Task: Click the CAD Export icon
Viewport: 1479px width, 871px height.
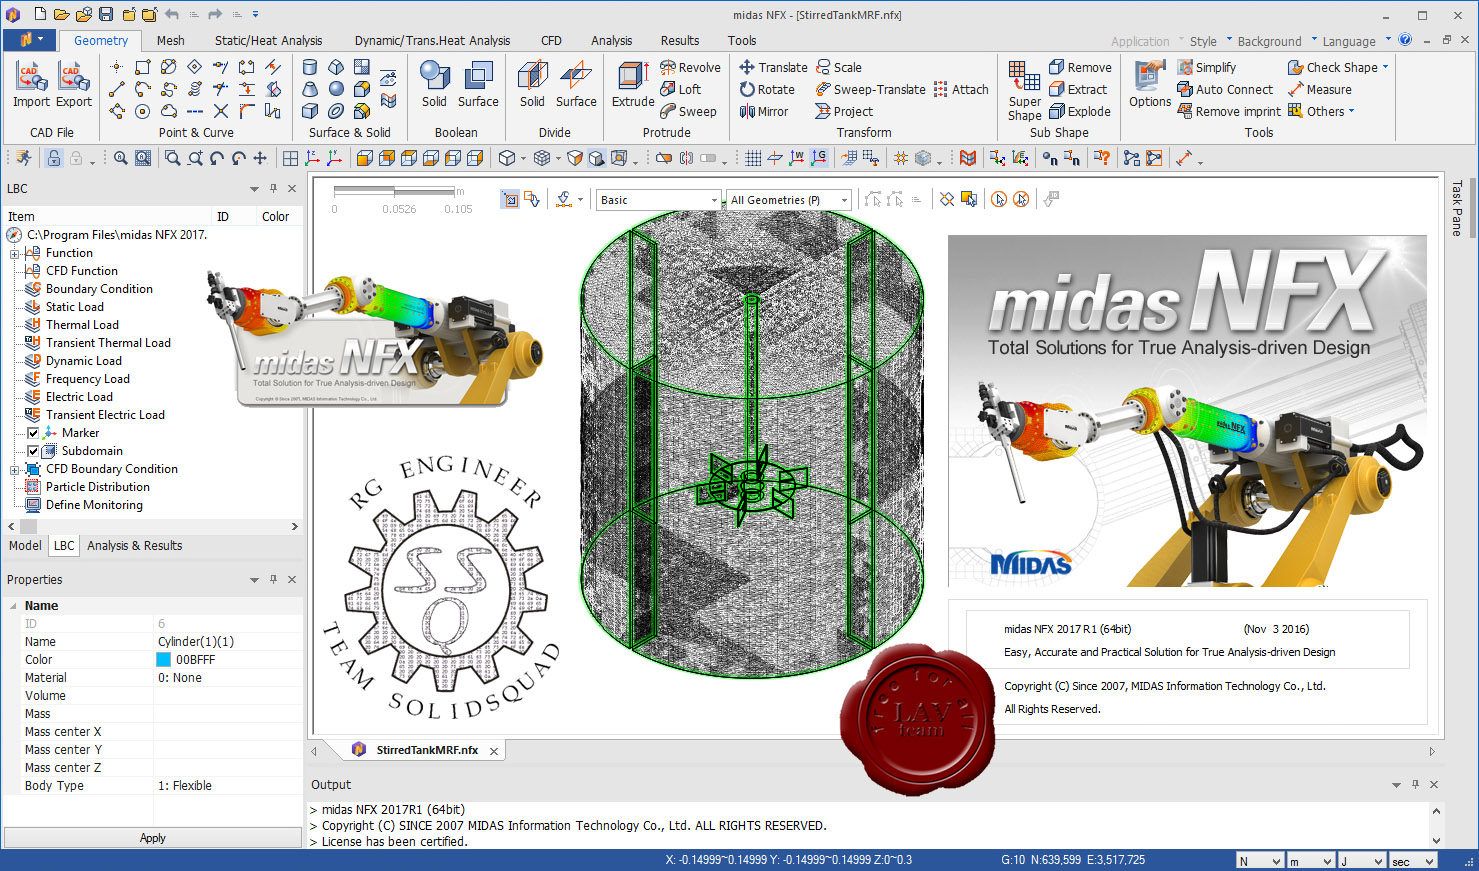Action: tap(73, 84)
